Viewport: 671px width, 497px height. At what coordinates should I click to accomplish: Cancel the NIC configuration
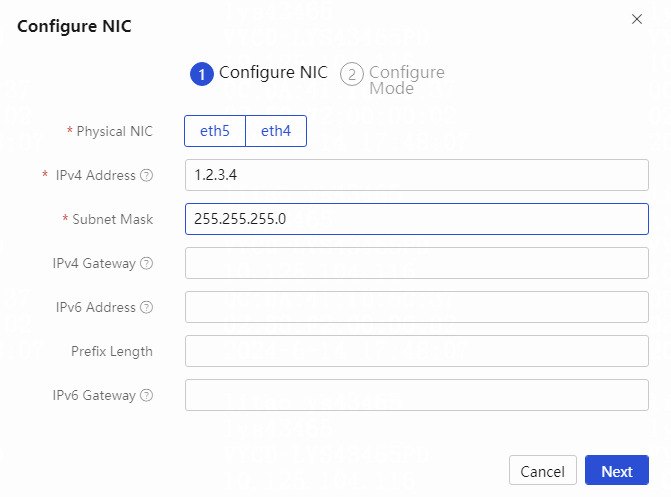coord(543,470)
